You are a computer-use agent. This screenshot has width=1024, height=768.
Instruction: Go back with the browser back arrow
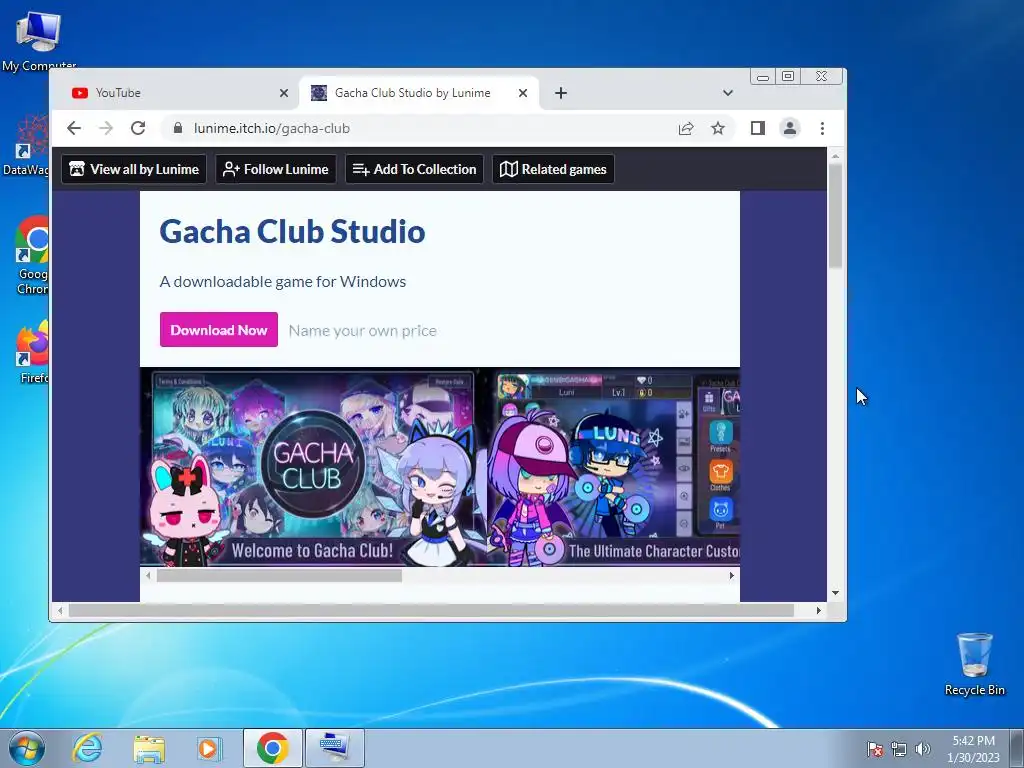74,128
